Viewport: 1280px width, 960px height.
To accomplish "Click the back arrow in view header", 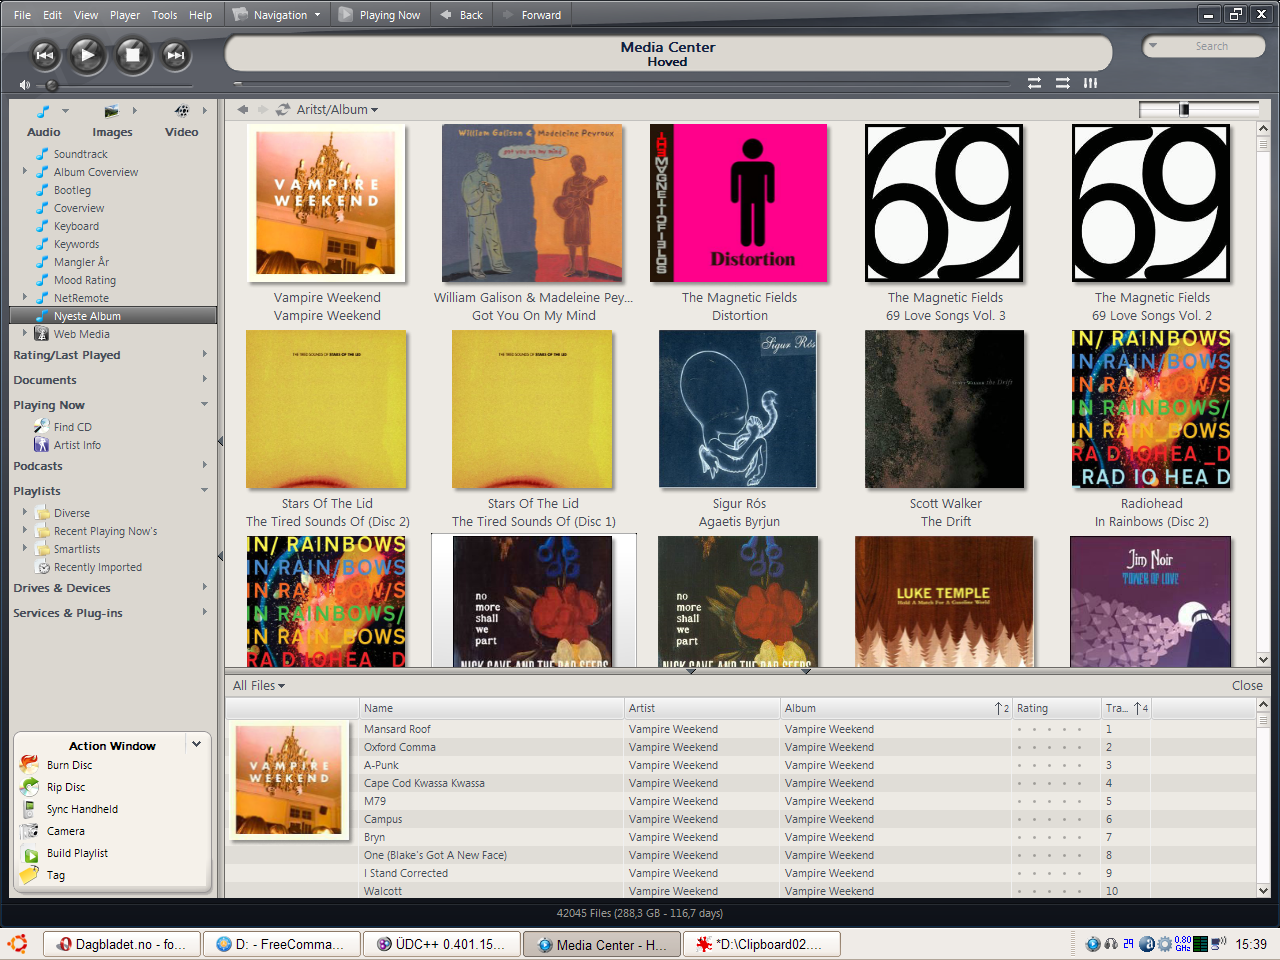I will coord(242,110).
